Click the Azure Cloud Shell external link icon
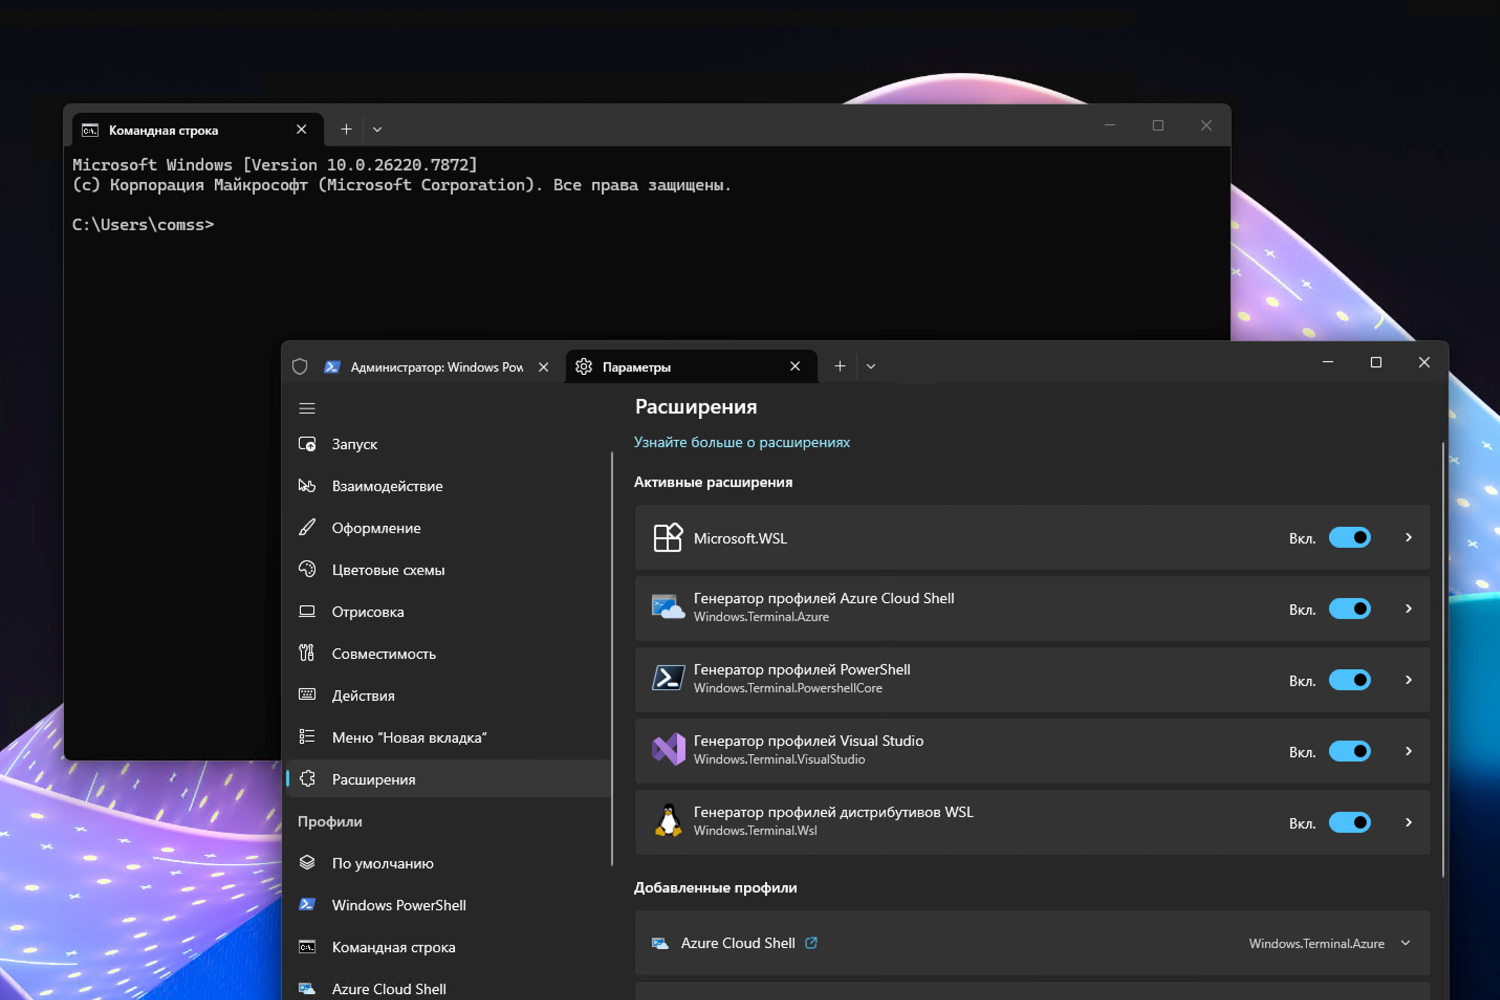Screen dimensions: 1500x1000 (x=811, y=942)
